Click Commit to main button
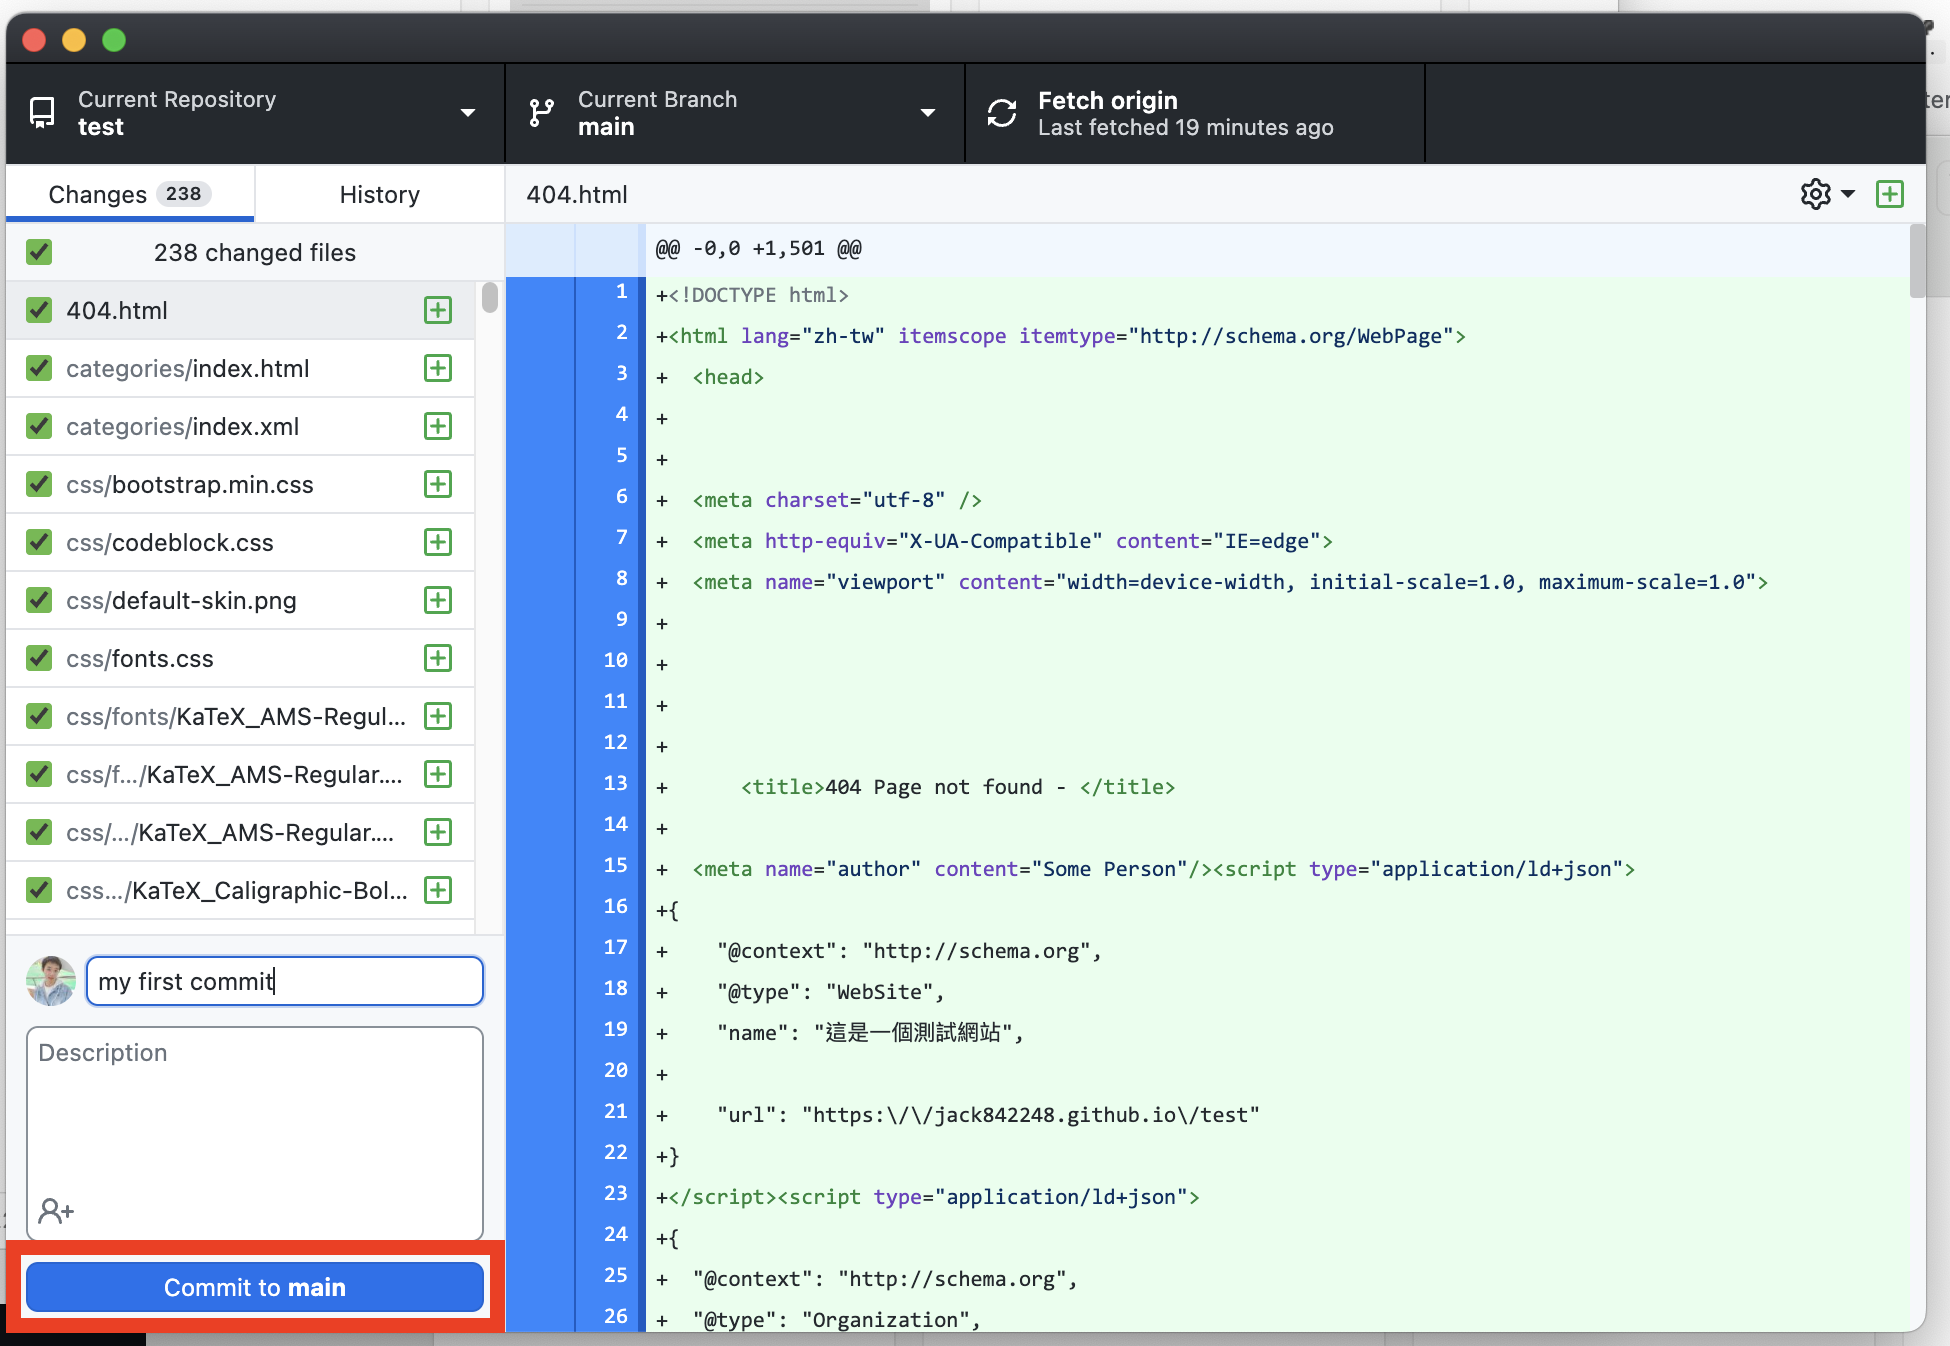The height and width of the screenshot is (1346, 1950). pos(253,1287)
